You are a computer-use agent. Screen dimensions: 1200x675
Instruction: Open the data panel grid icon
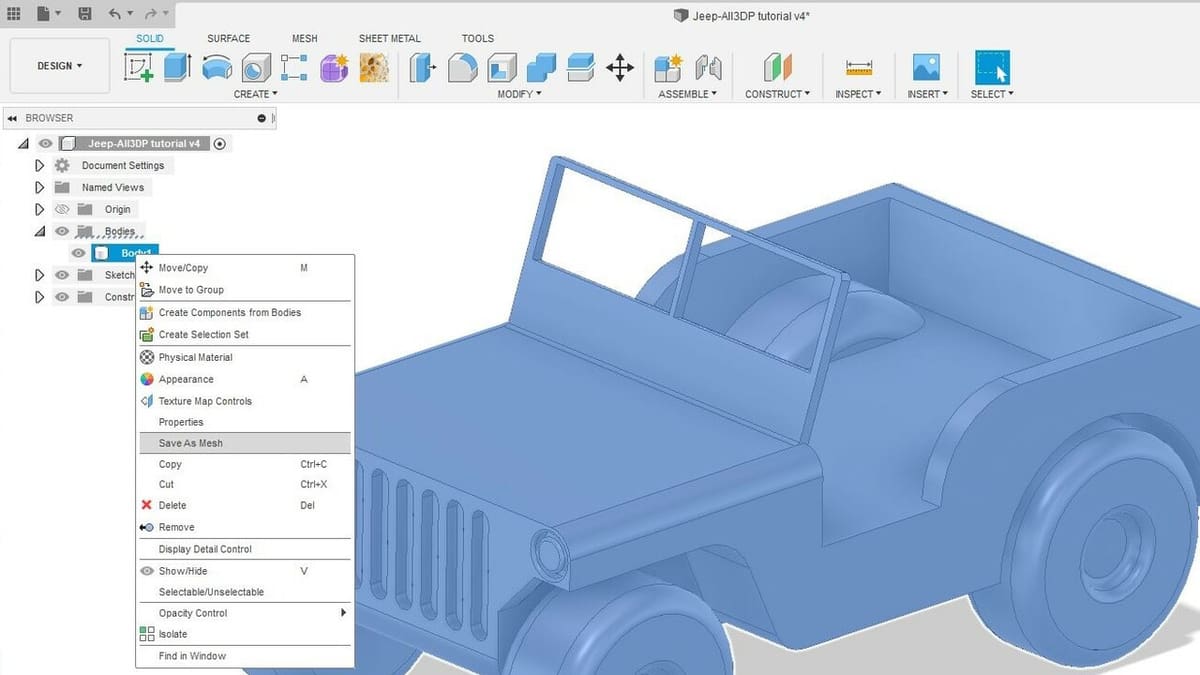click(x=14, y=14)
